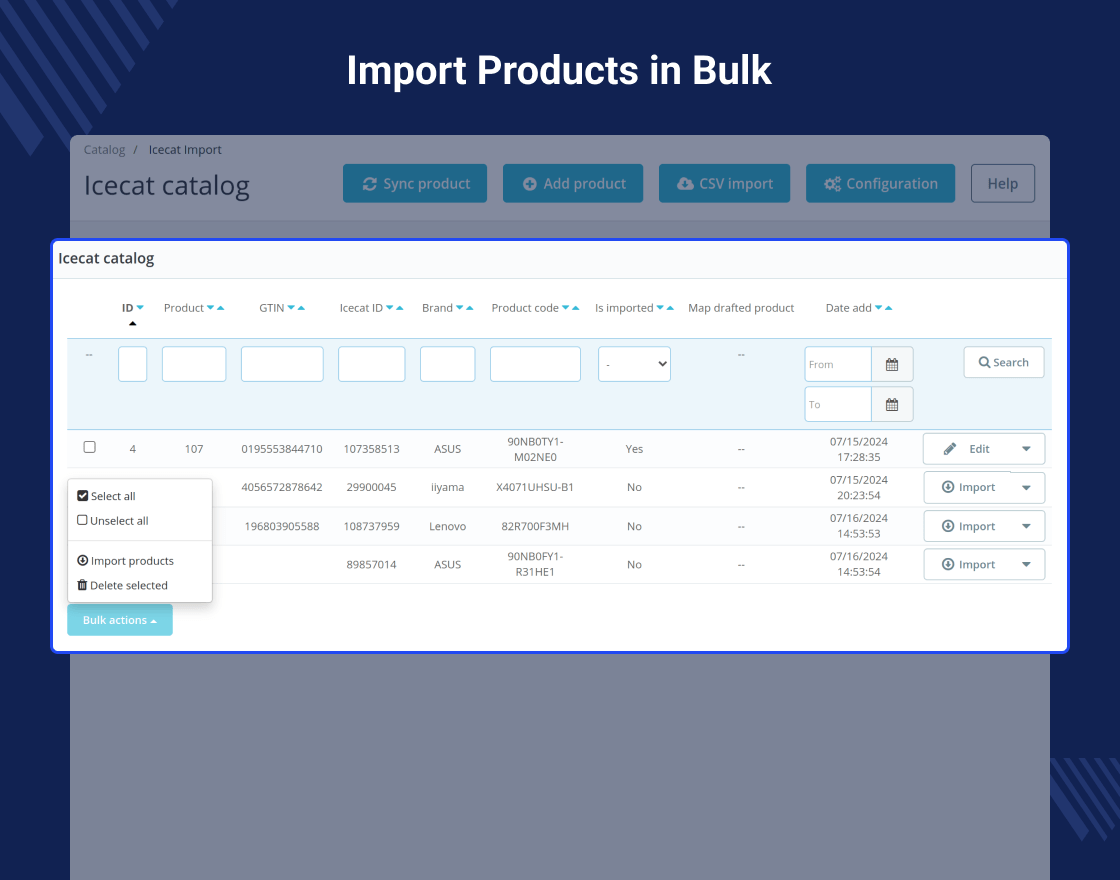This screenshot has width=1120, height=880.
Task: Open calendar picker for To date
Action: pos(892,404)
